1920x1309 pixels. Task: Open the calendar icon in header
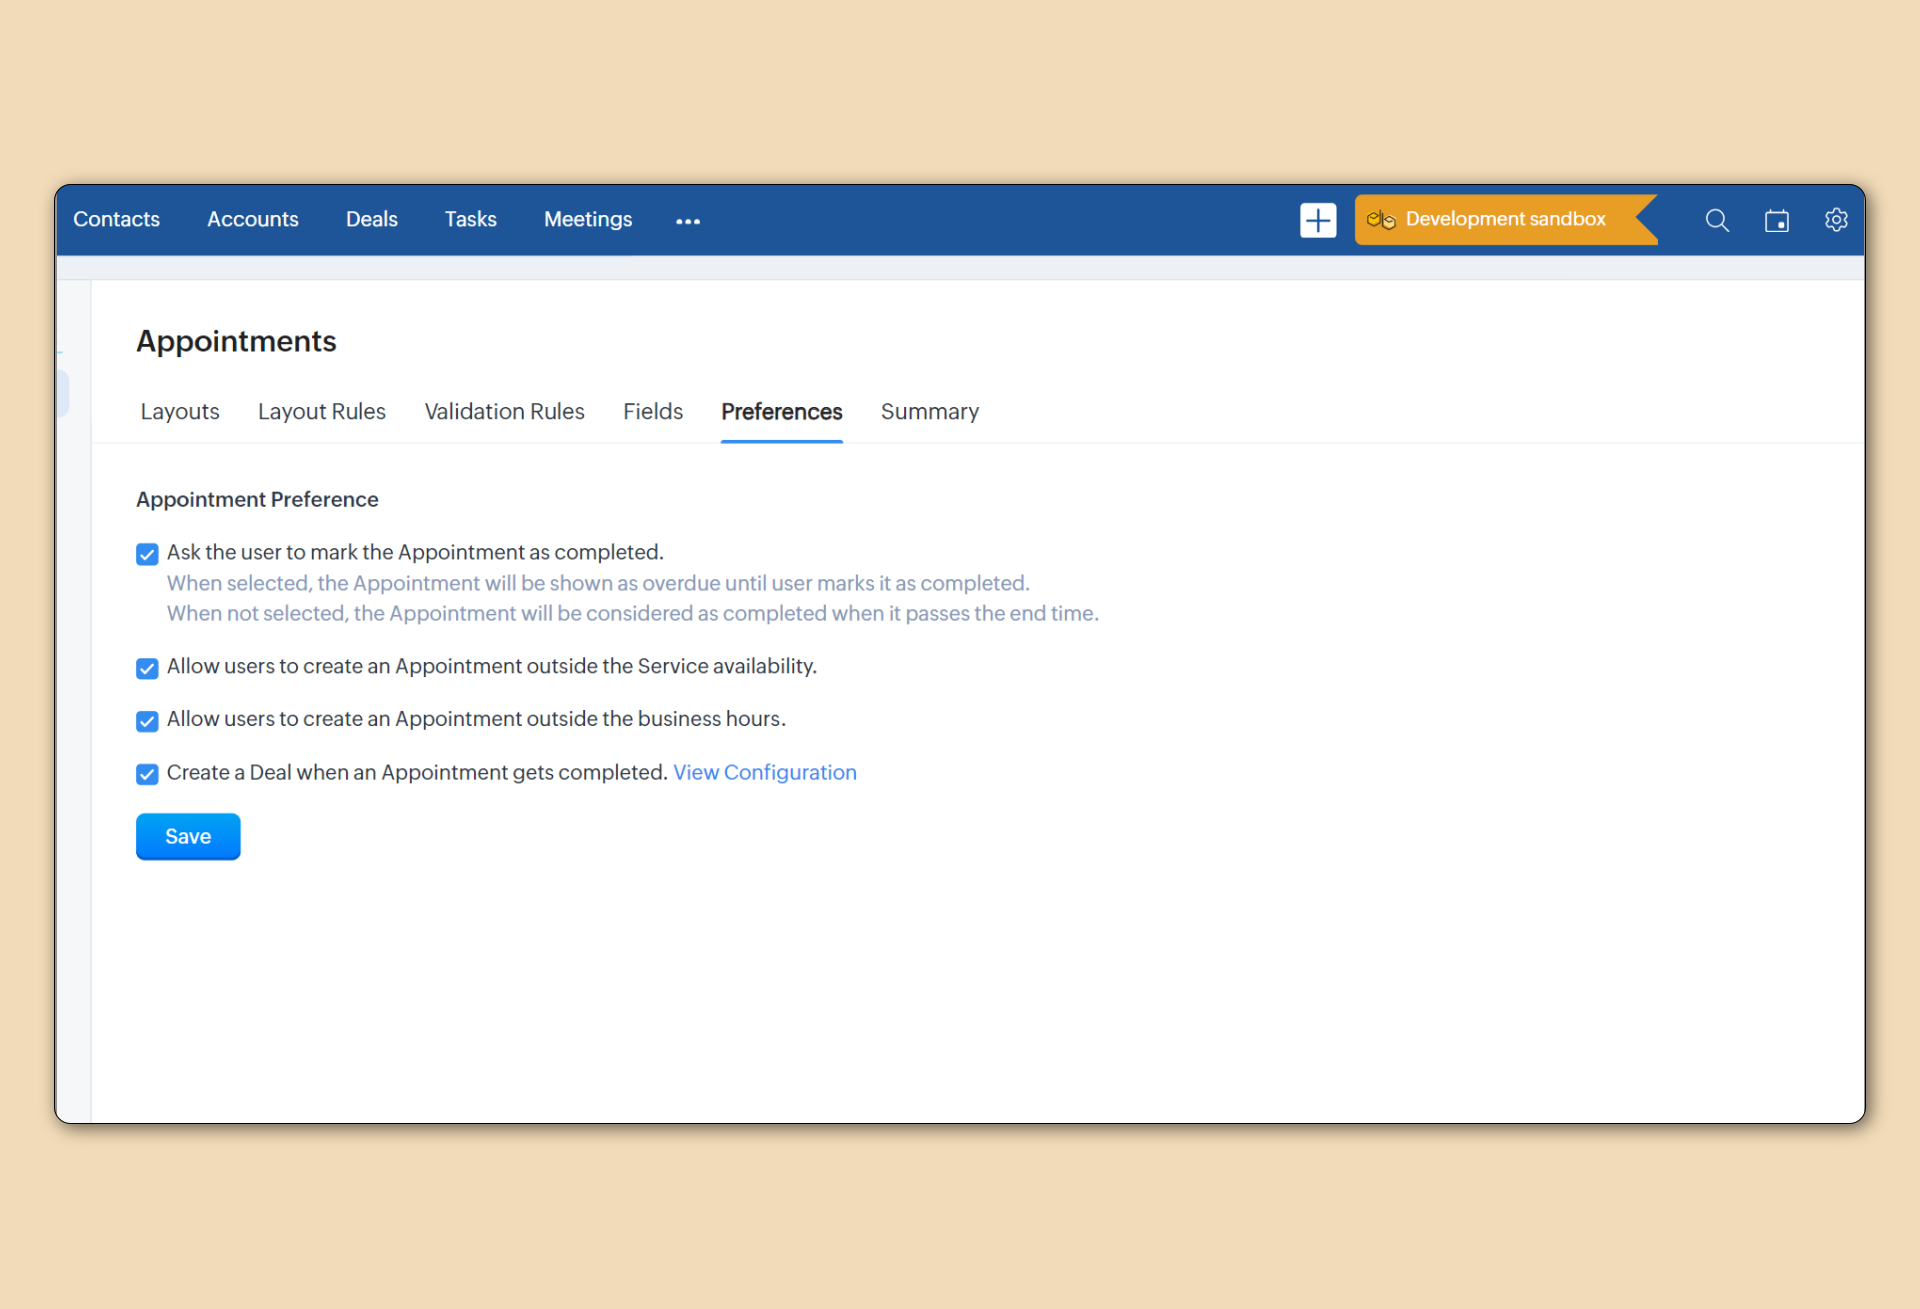tap(1776, 220)
